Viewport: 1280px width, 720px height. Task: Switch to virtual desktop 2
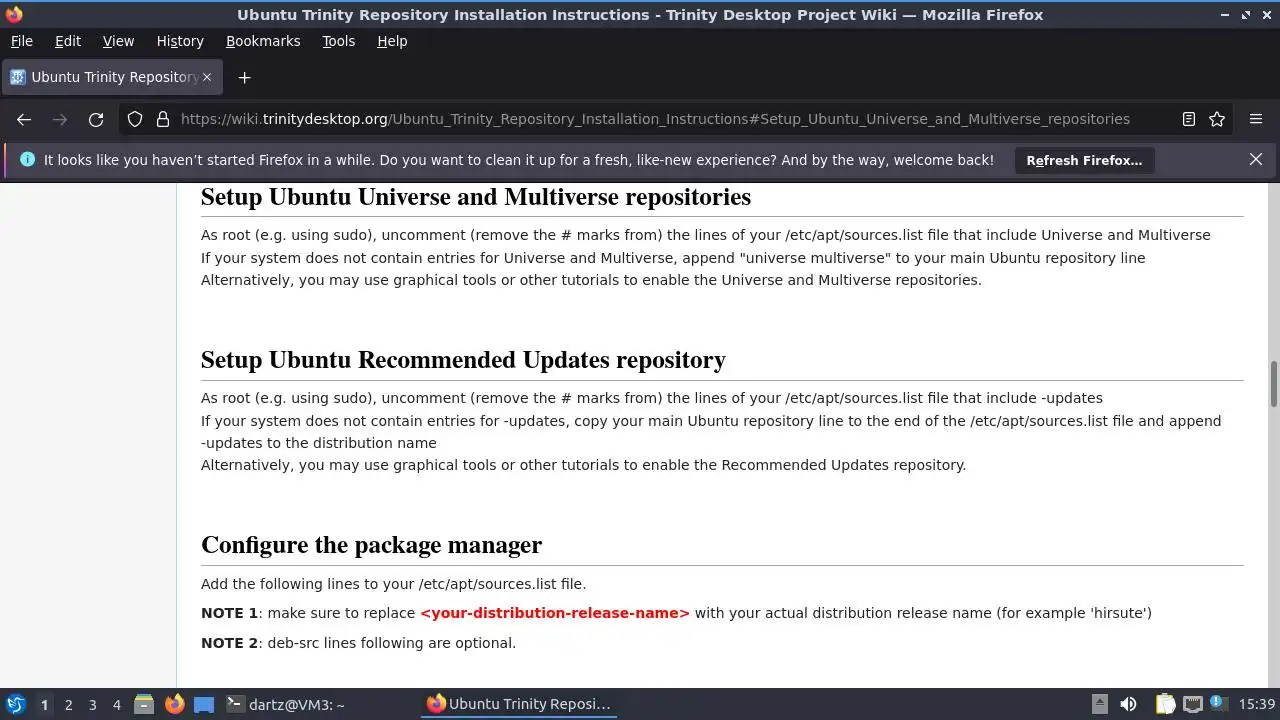[x=68, y=704]
